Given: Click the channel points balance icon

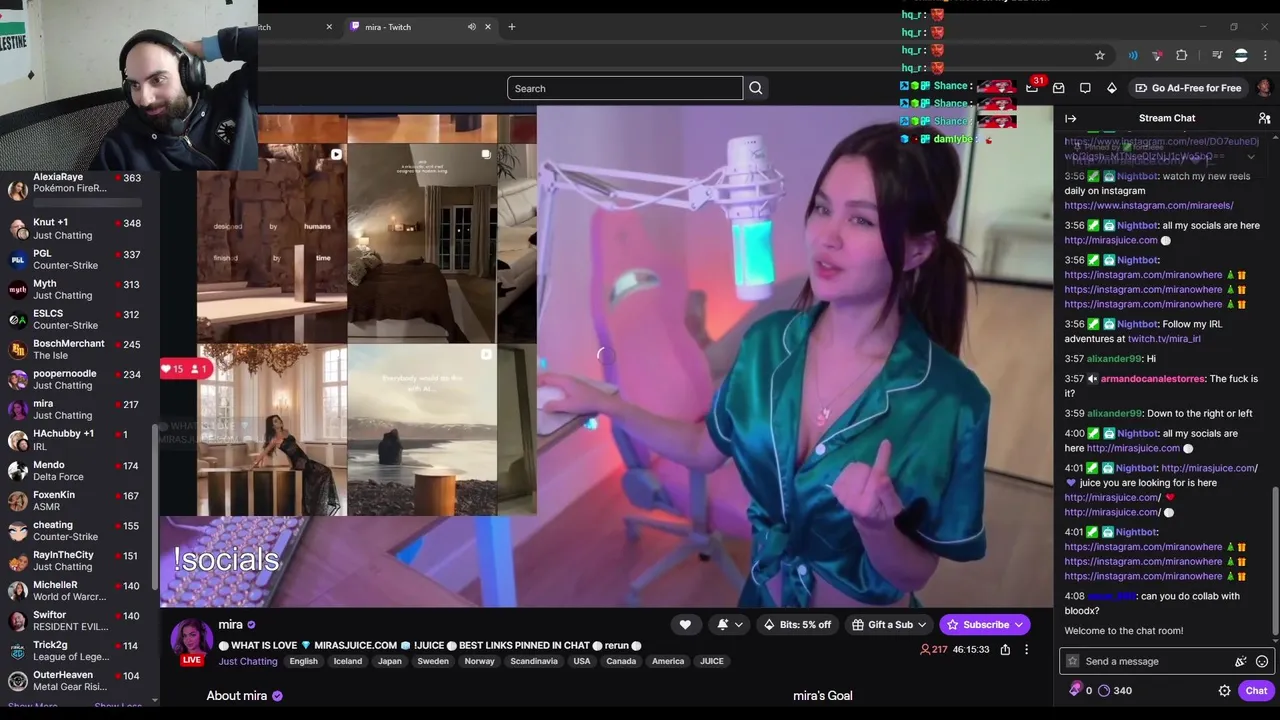Looking at the screenshot, I should 1104,690.
